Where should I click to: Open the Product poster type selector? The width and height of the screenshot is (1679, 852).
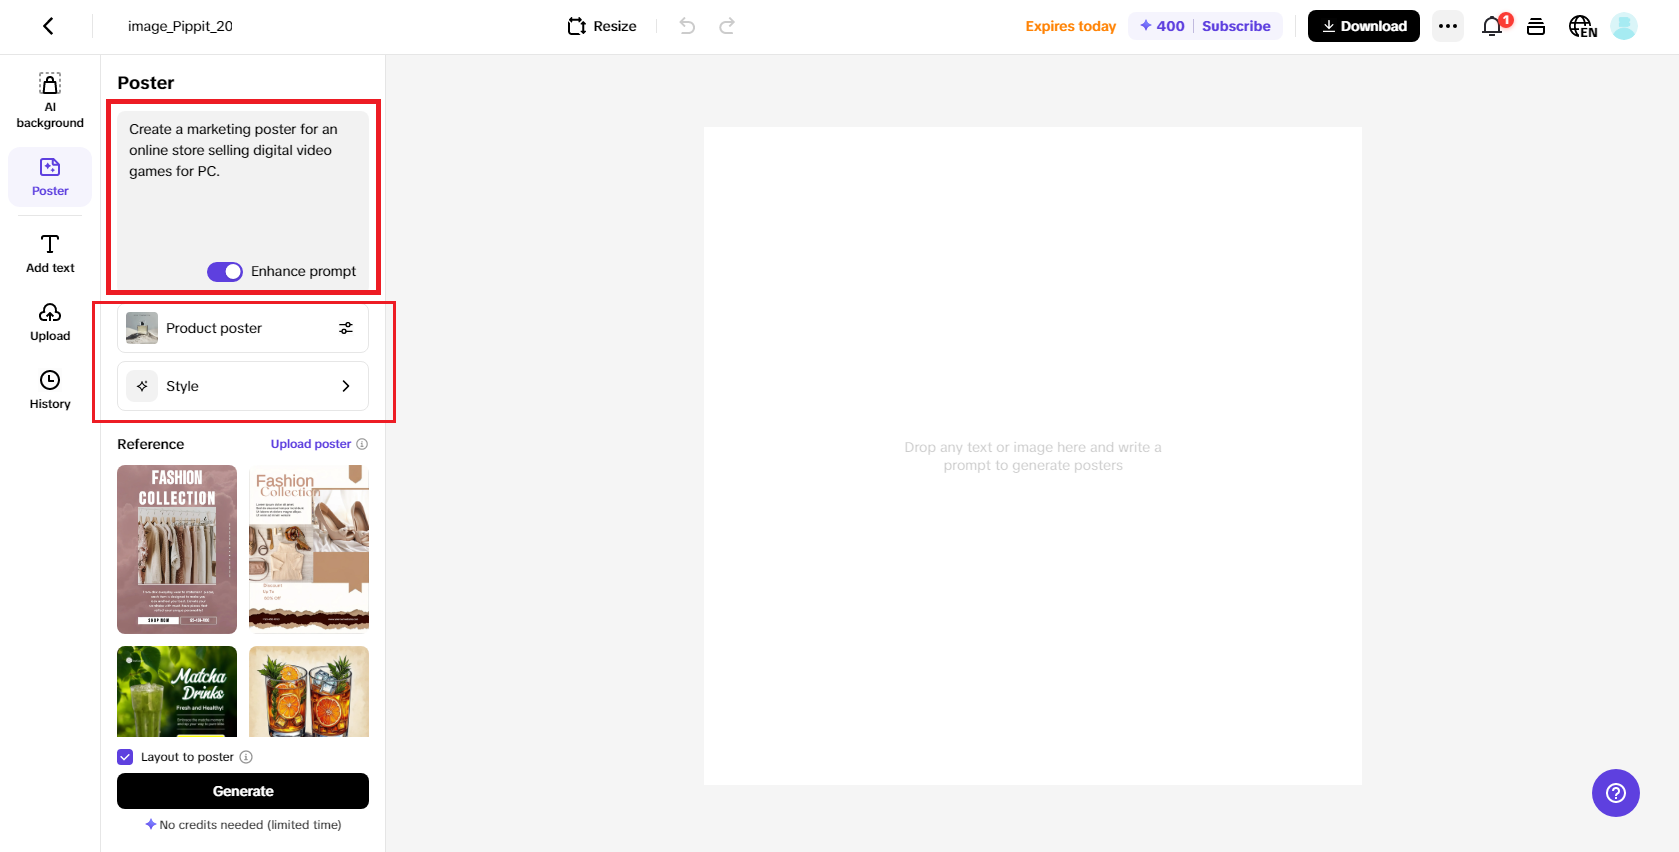tap(243, 328)
